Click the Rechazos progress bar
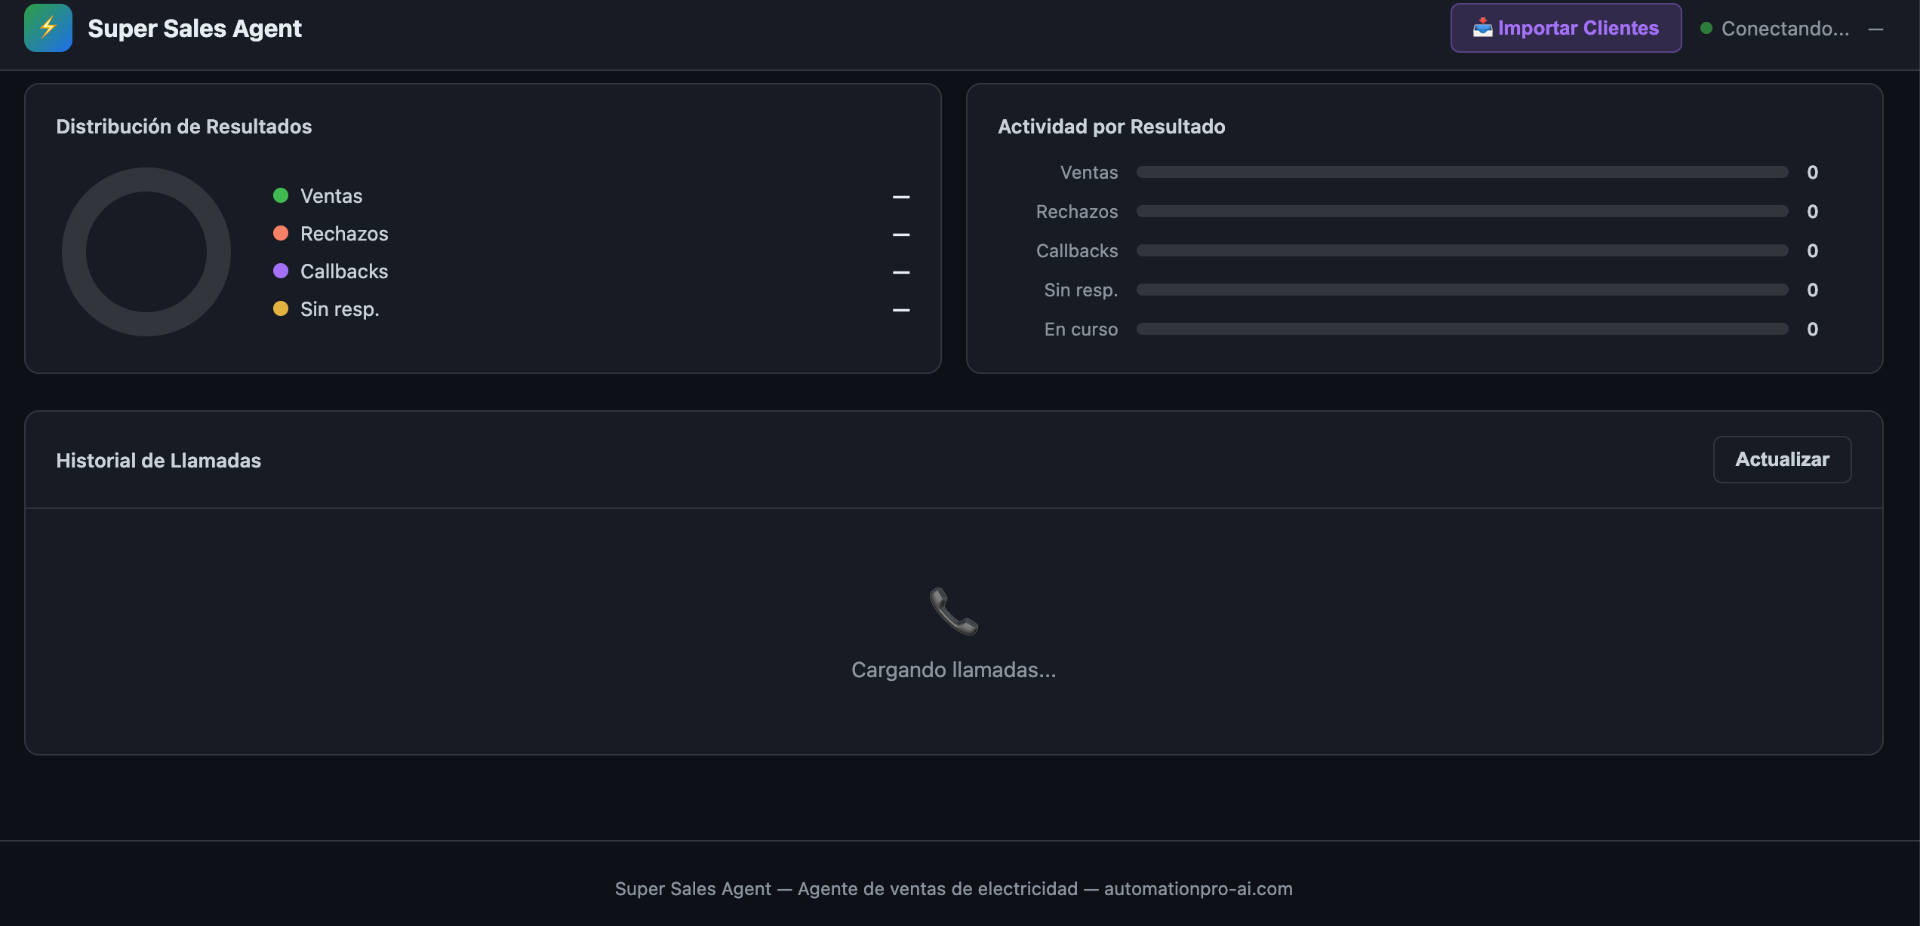This screenshot has width=1920, height=926. point(1462,211)
